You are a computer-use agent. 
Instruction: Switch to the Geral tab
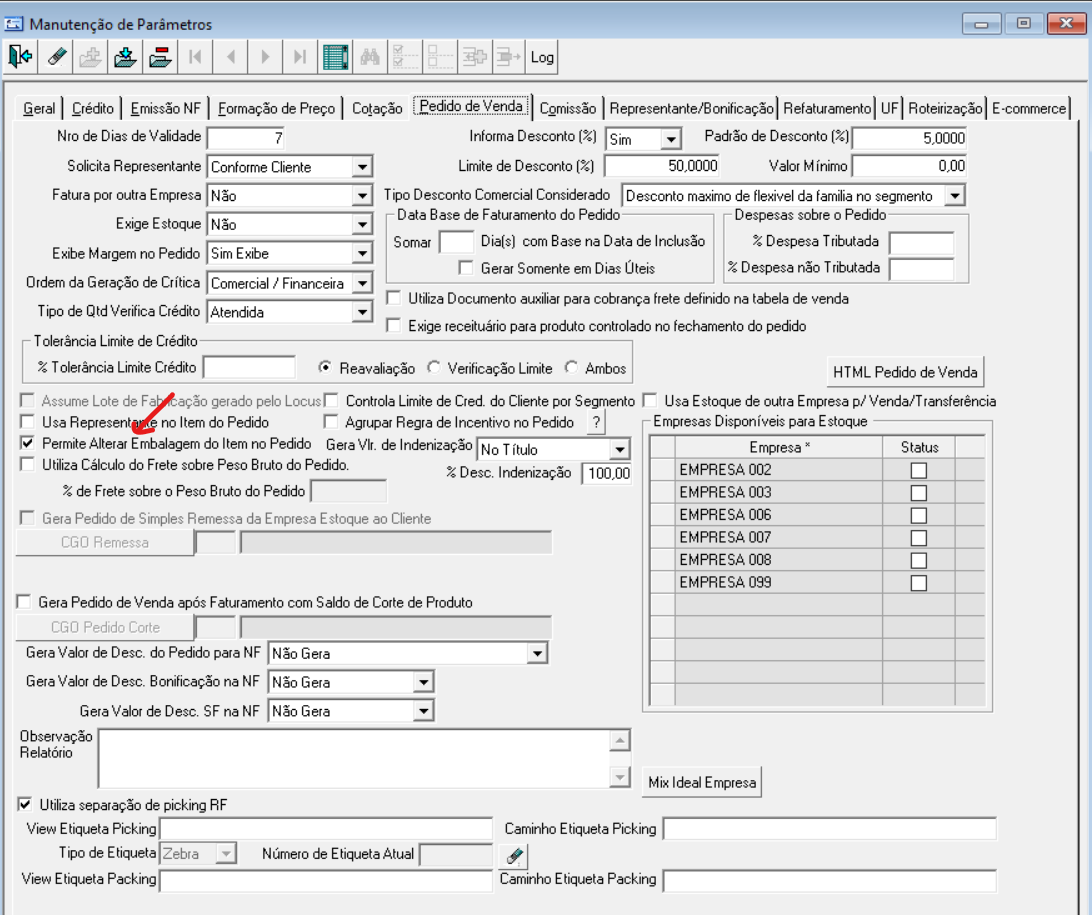tap(39, 109)
